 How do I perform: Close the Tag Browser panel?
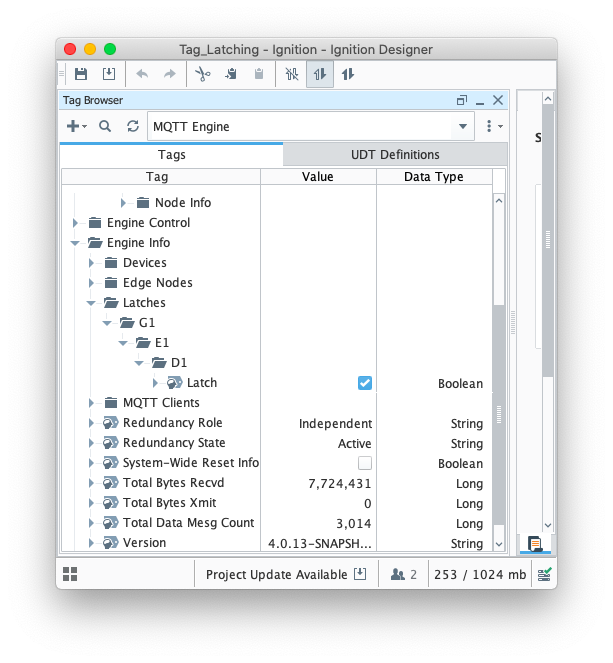[498, 100]
